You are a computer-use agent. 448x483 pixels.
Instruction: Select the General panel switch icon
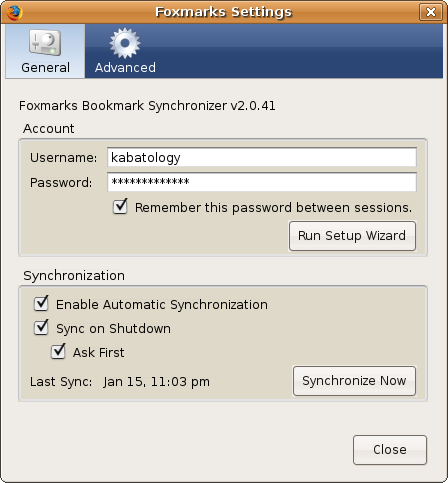[x=45, y=43]
